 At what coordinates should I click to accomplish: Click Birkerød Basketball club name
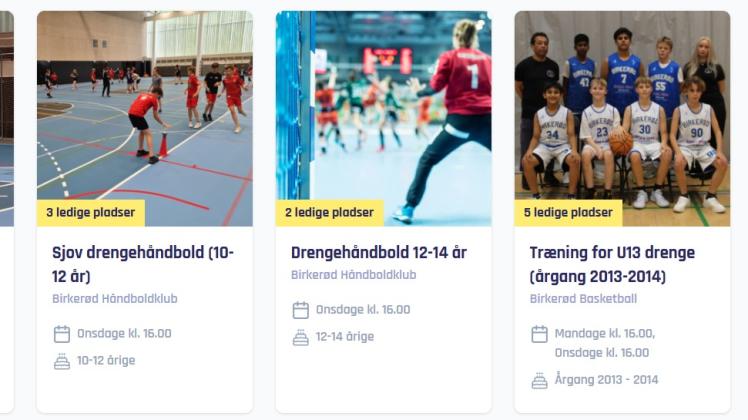pyautogui.click(x=583, y=299)
